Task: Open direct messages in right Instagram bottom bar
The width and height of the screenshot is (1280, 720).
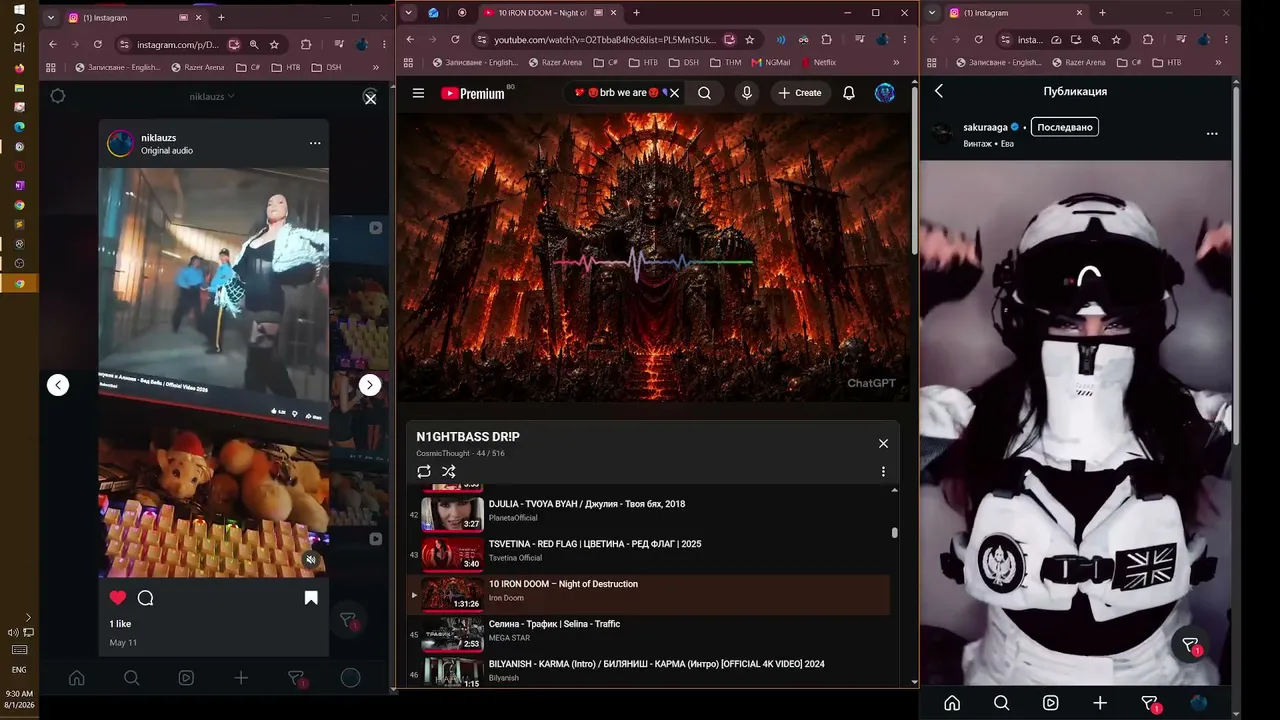Action: click(x=1150, y=704)
